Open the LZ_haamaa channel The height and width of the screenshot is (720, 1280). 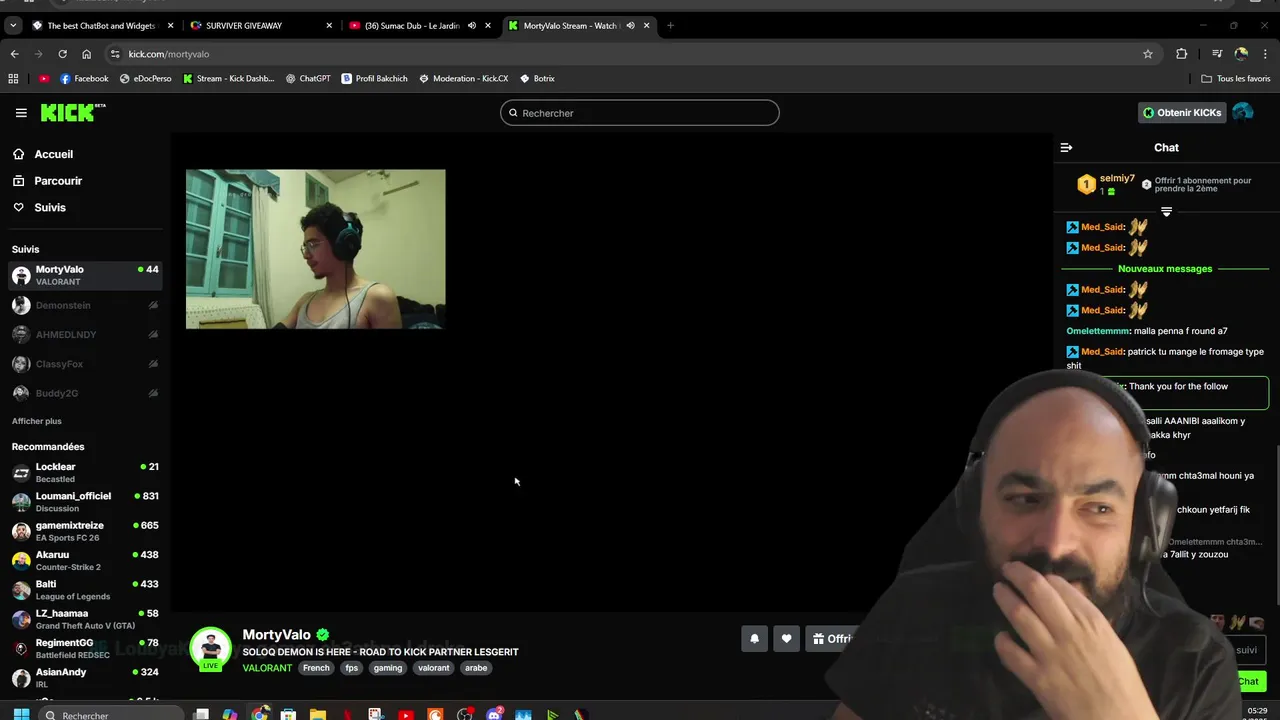click(85, 619)
